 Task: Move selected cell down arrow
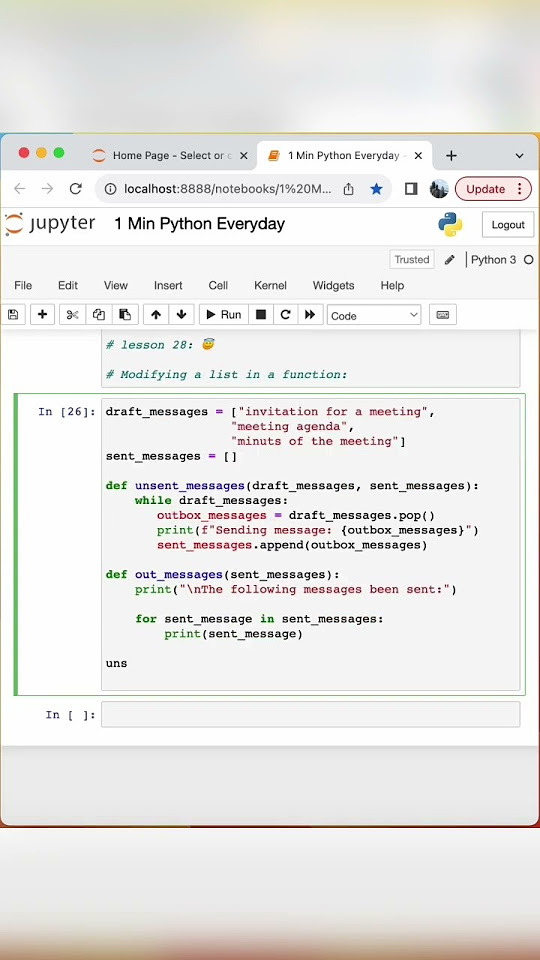coord(181,315)
